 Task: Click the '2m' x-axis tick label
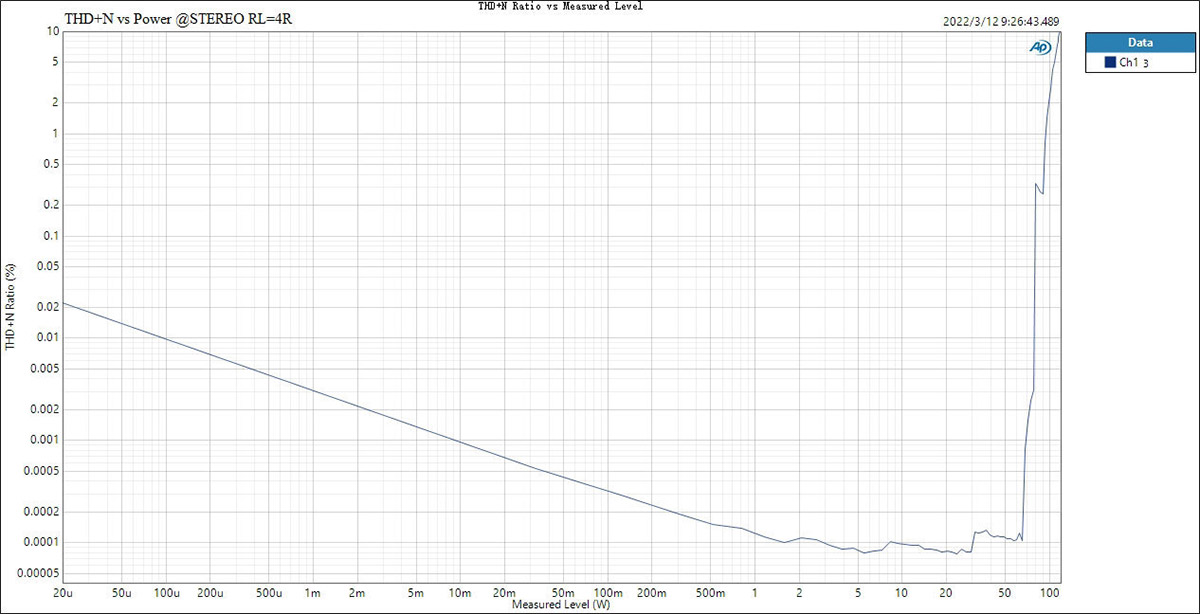[358, 591]
